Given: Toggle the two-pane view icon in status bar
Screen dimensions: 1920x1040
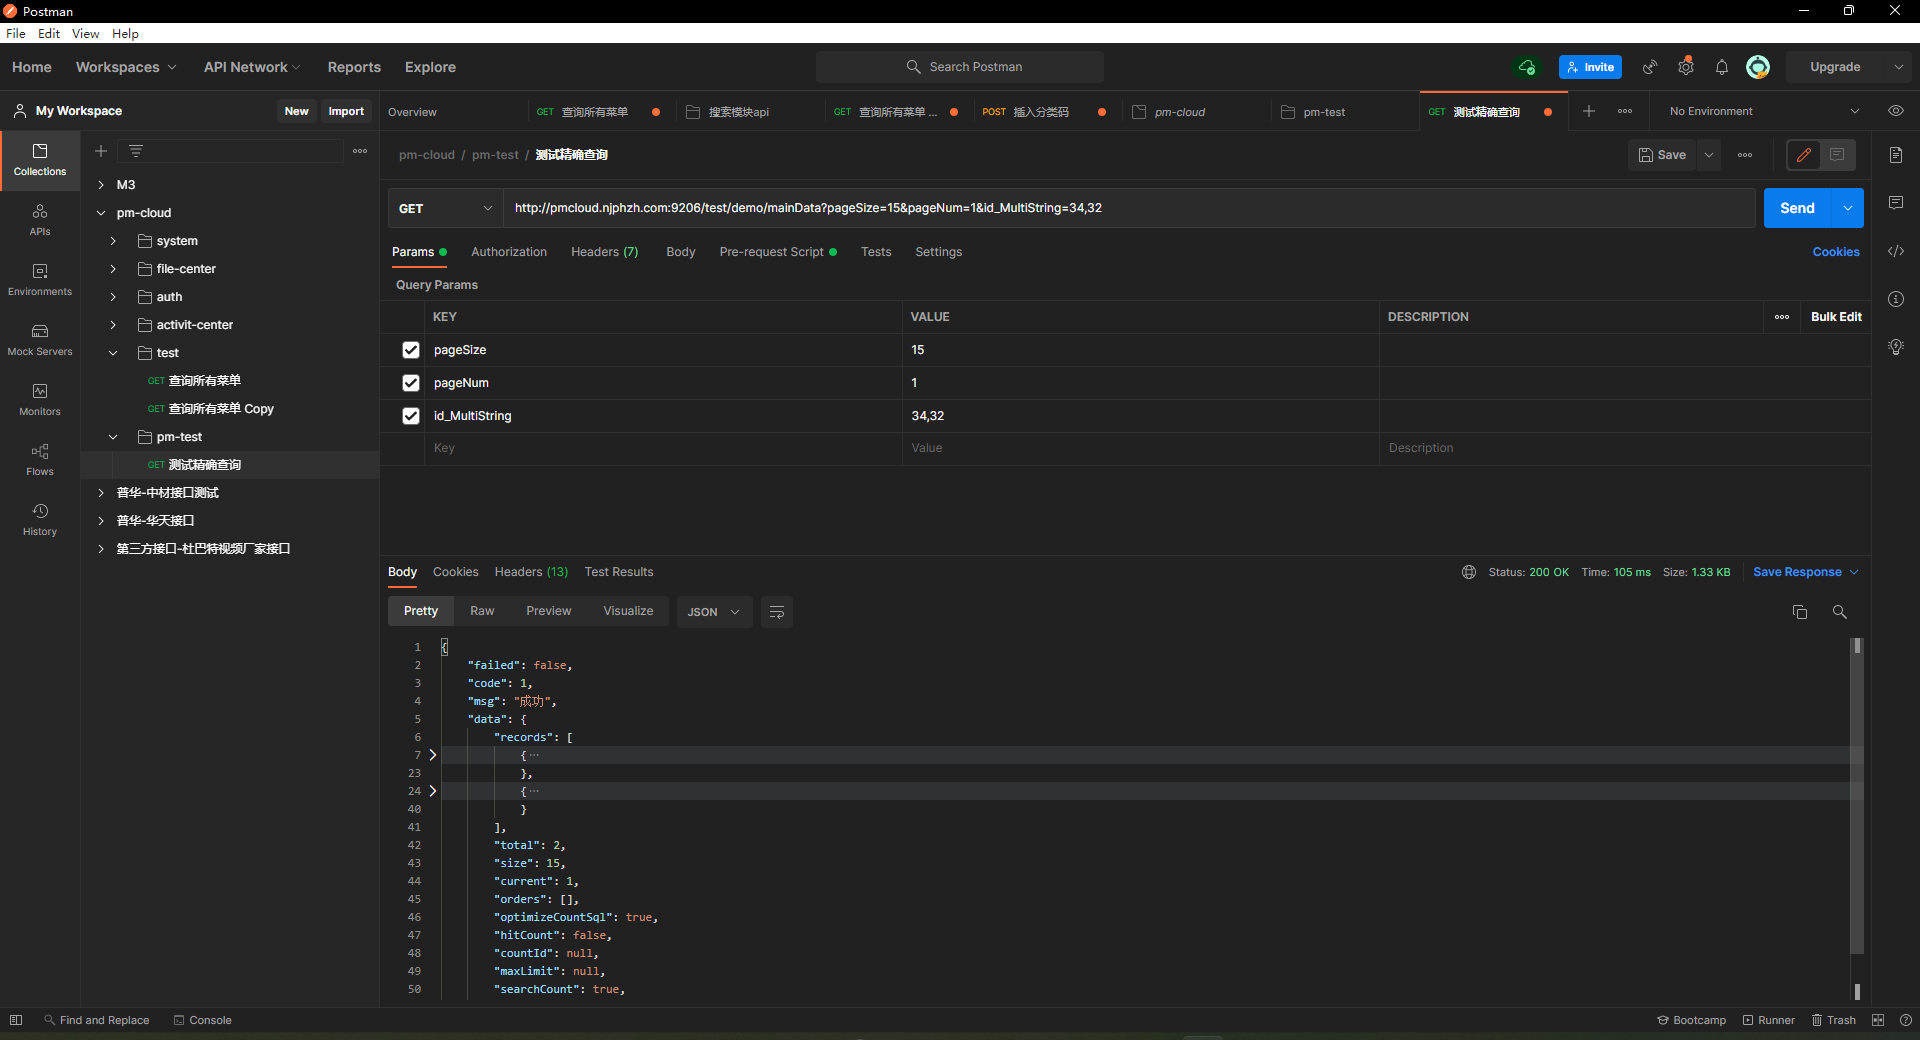Looking at the screenshot, I should pos(1878,1020).
